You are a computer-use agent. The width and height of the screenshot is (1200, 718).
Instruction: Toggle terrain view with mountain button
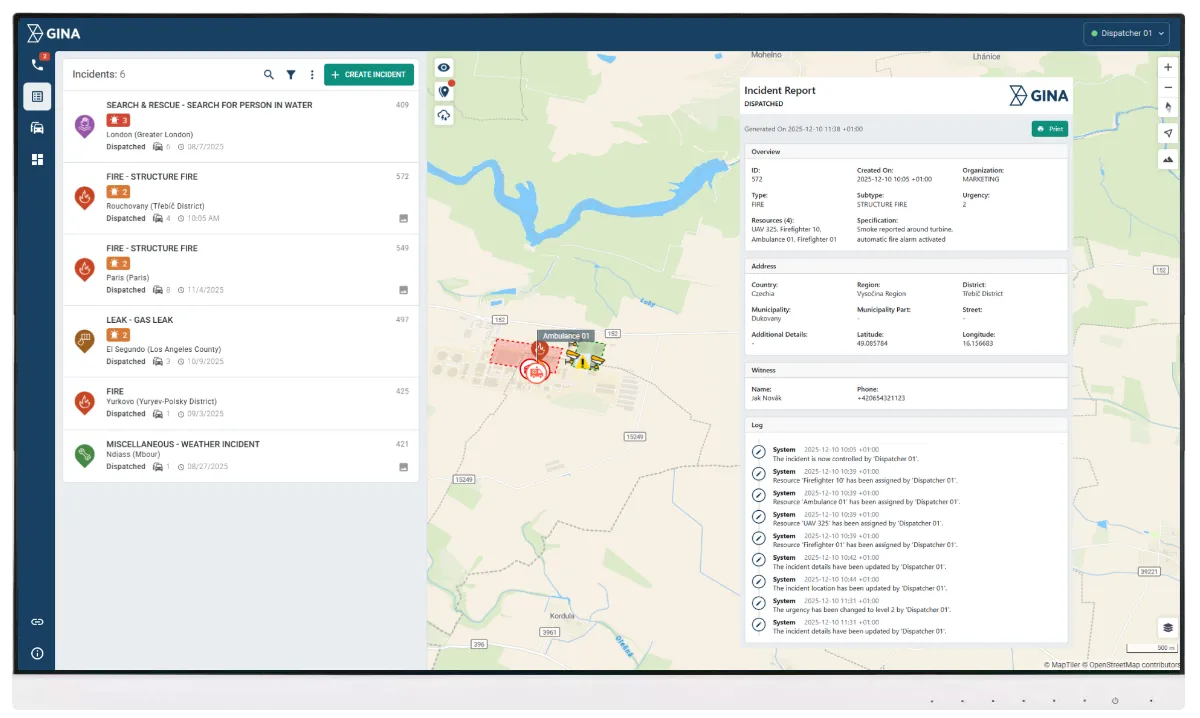[1168, 159]
